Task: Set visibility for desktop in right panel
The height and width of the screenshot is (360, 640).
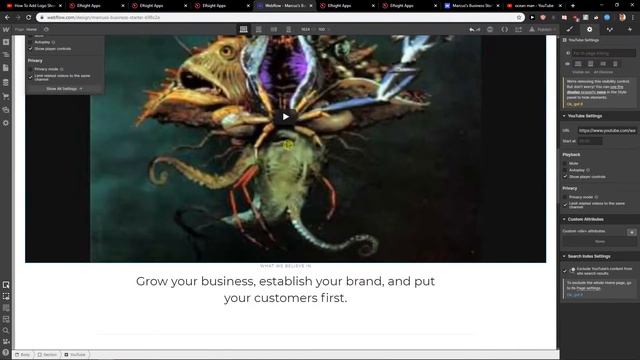Action: (578, 64)
